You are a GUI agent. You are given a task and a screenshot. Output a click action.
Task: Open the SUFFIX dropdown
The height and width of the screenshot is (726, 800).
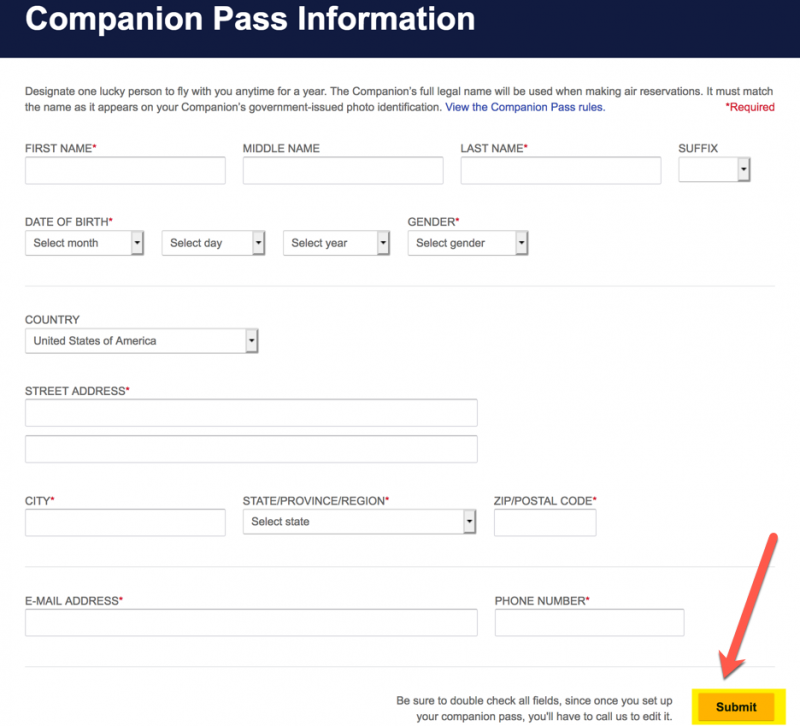[710, 170]
